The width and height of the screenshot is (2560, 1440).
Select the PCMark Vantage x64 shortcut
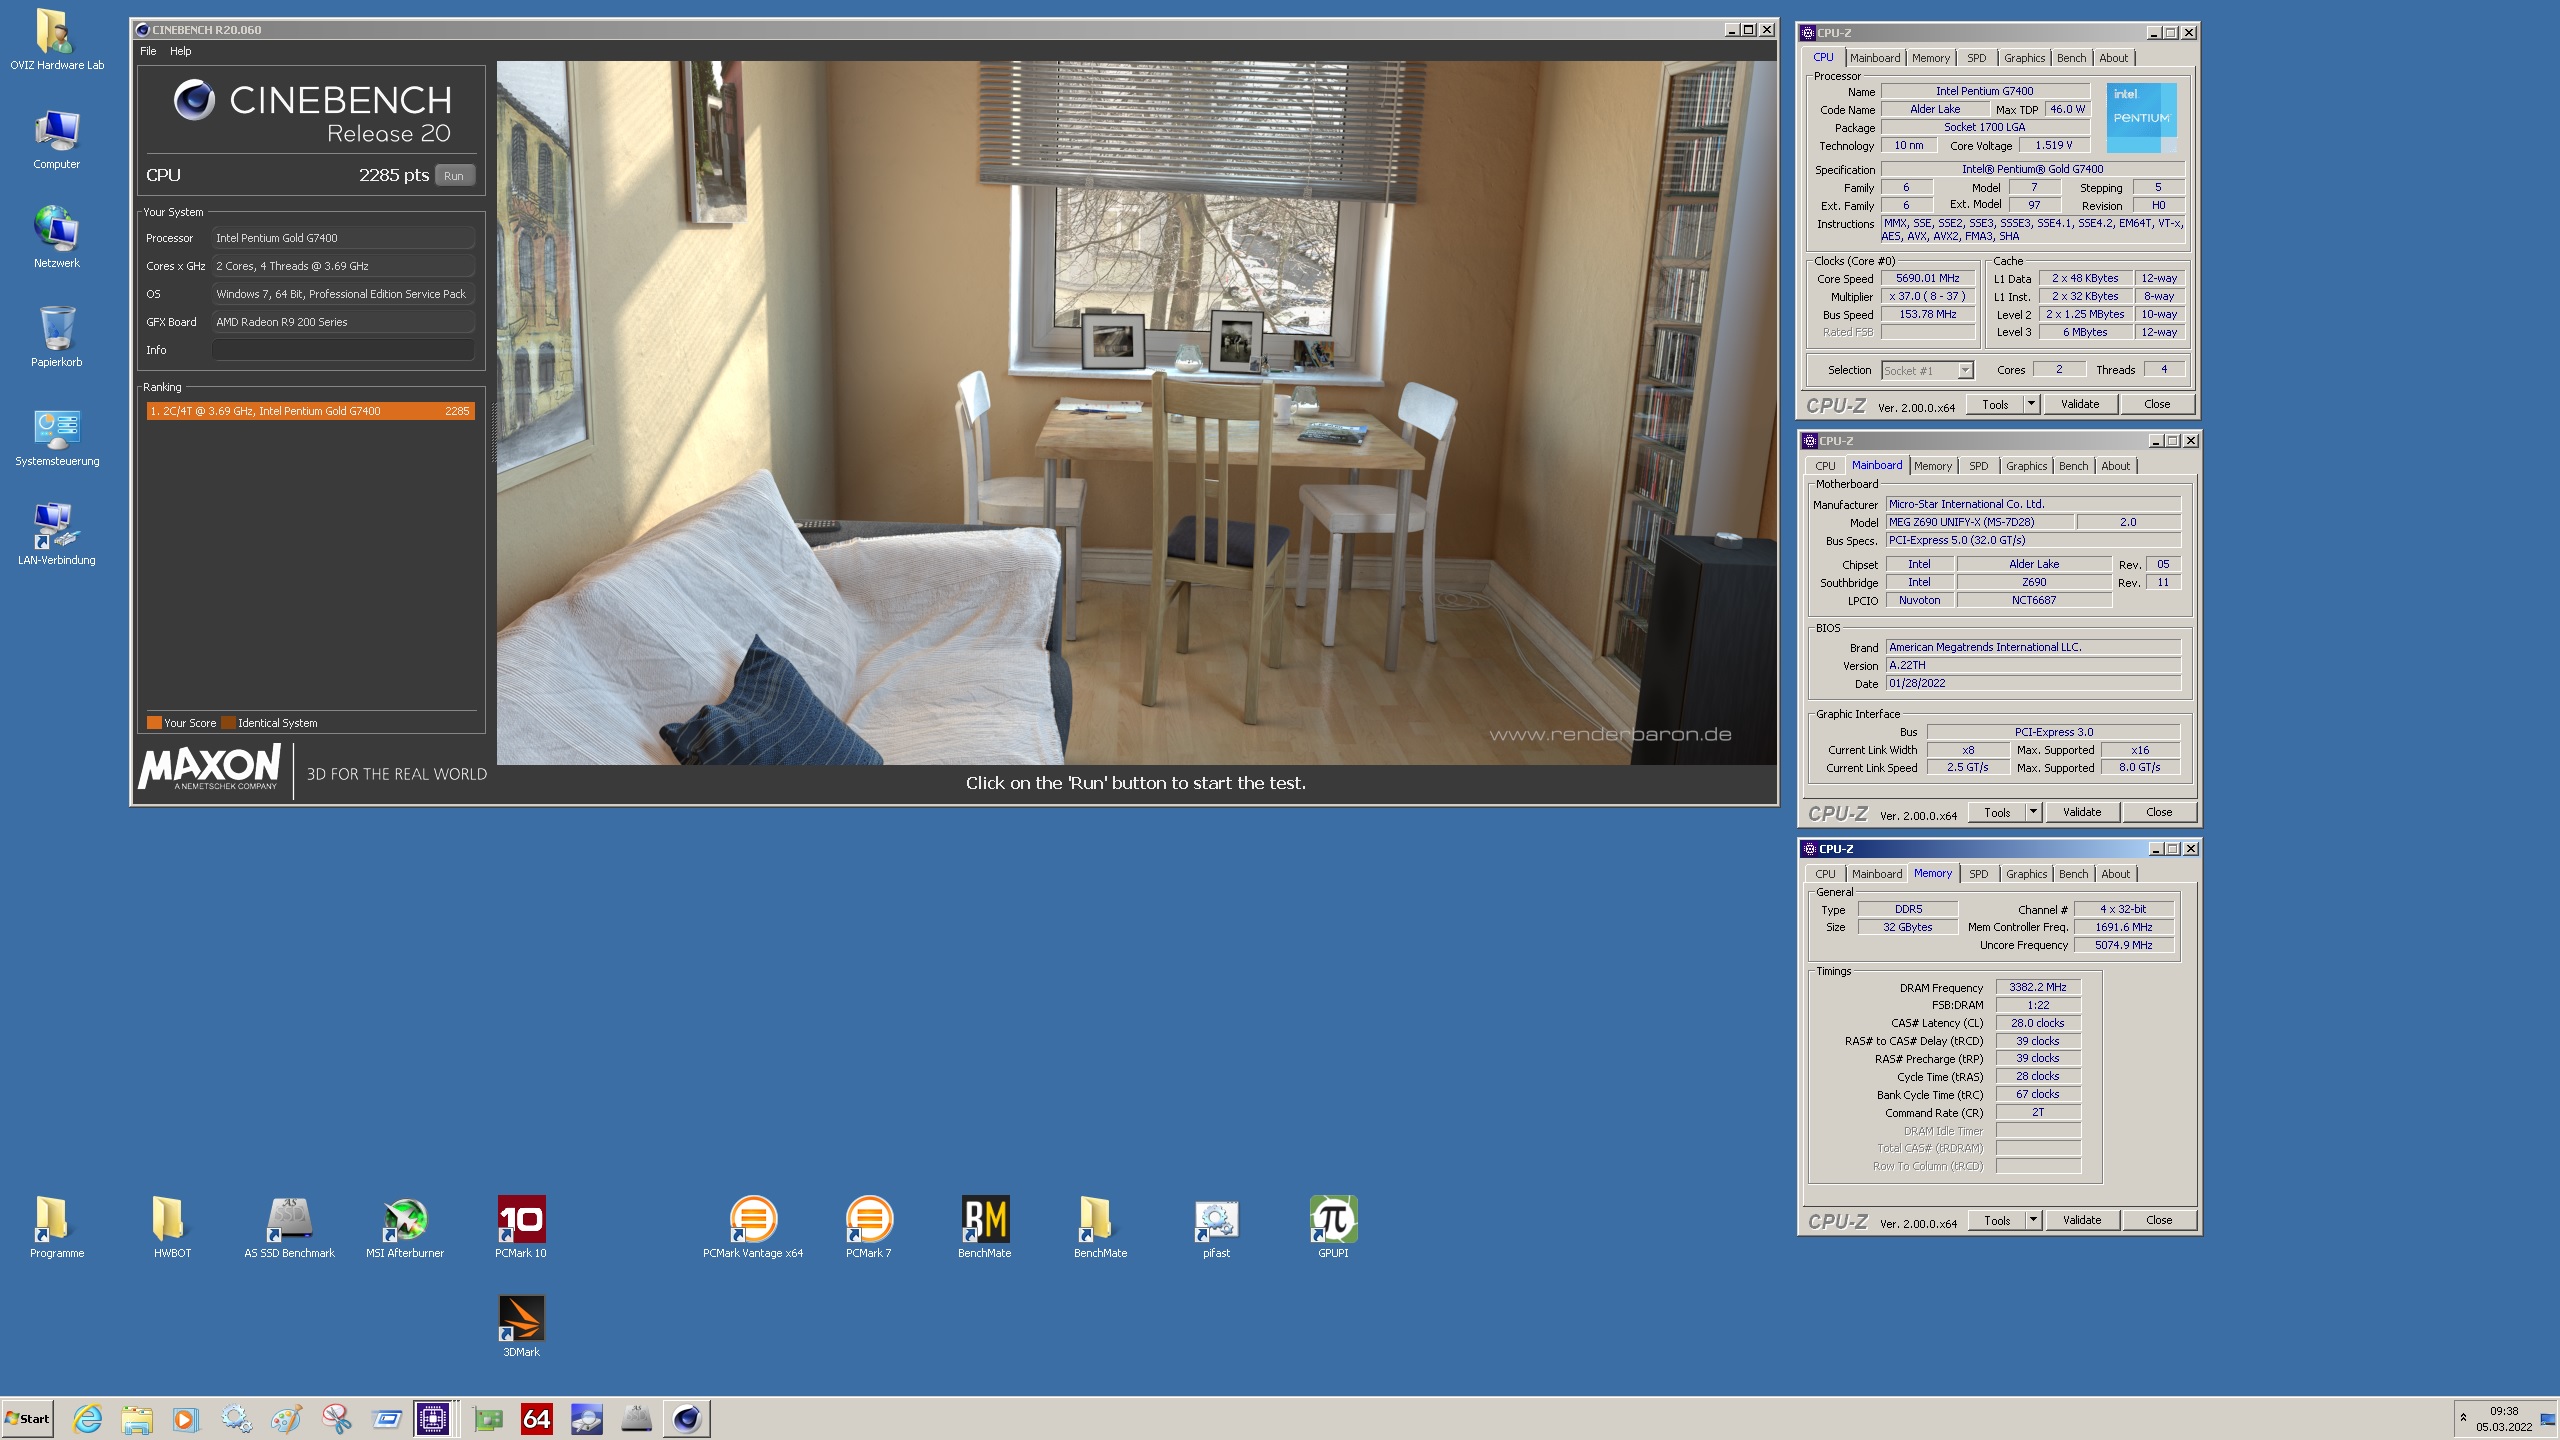[x=753, y=1227]
